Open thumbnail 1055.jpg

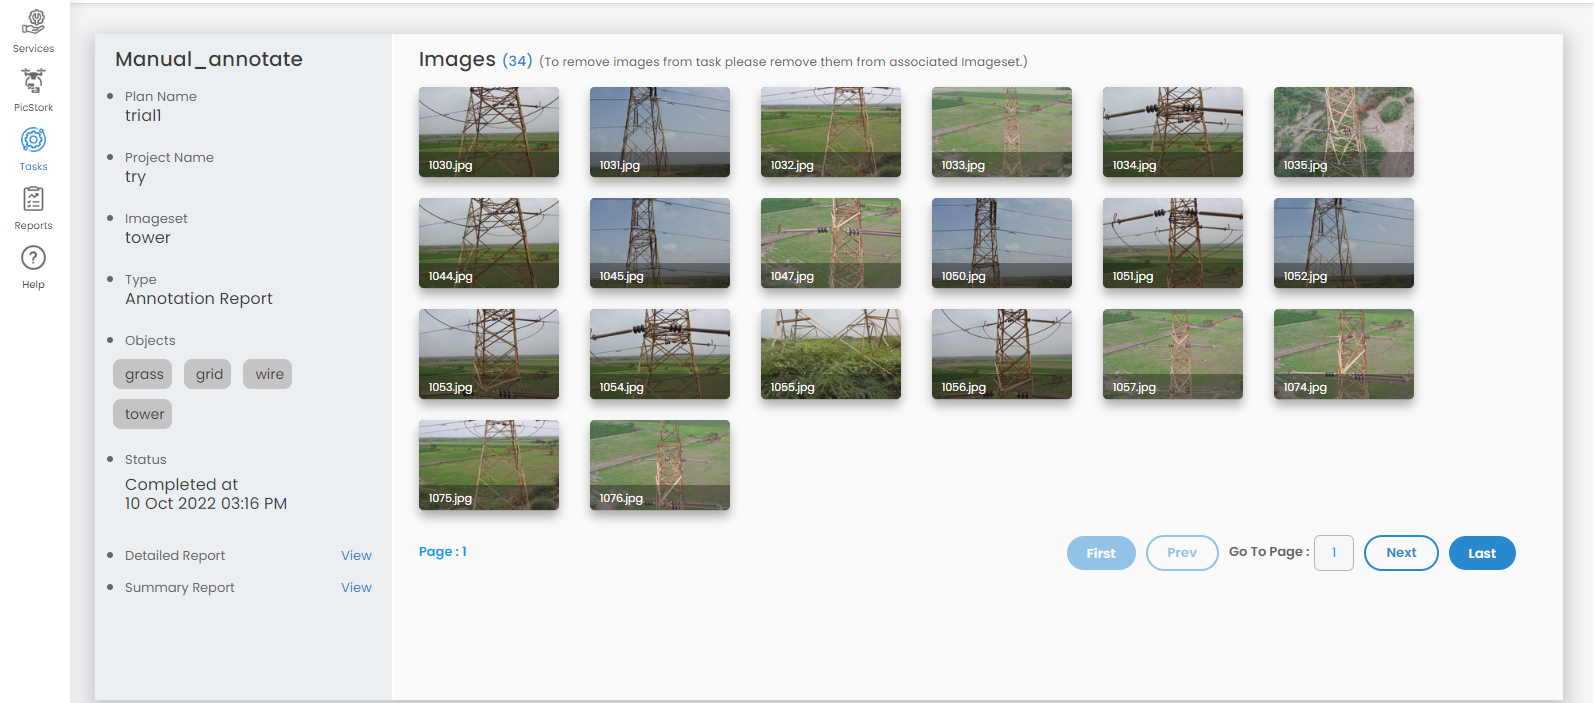tap(831, 354)
